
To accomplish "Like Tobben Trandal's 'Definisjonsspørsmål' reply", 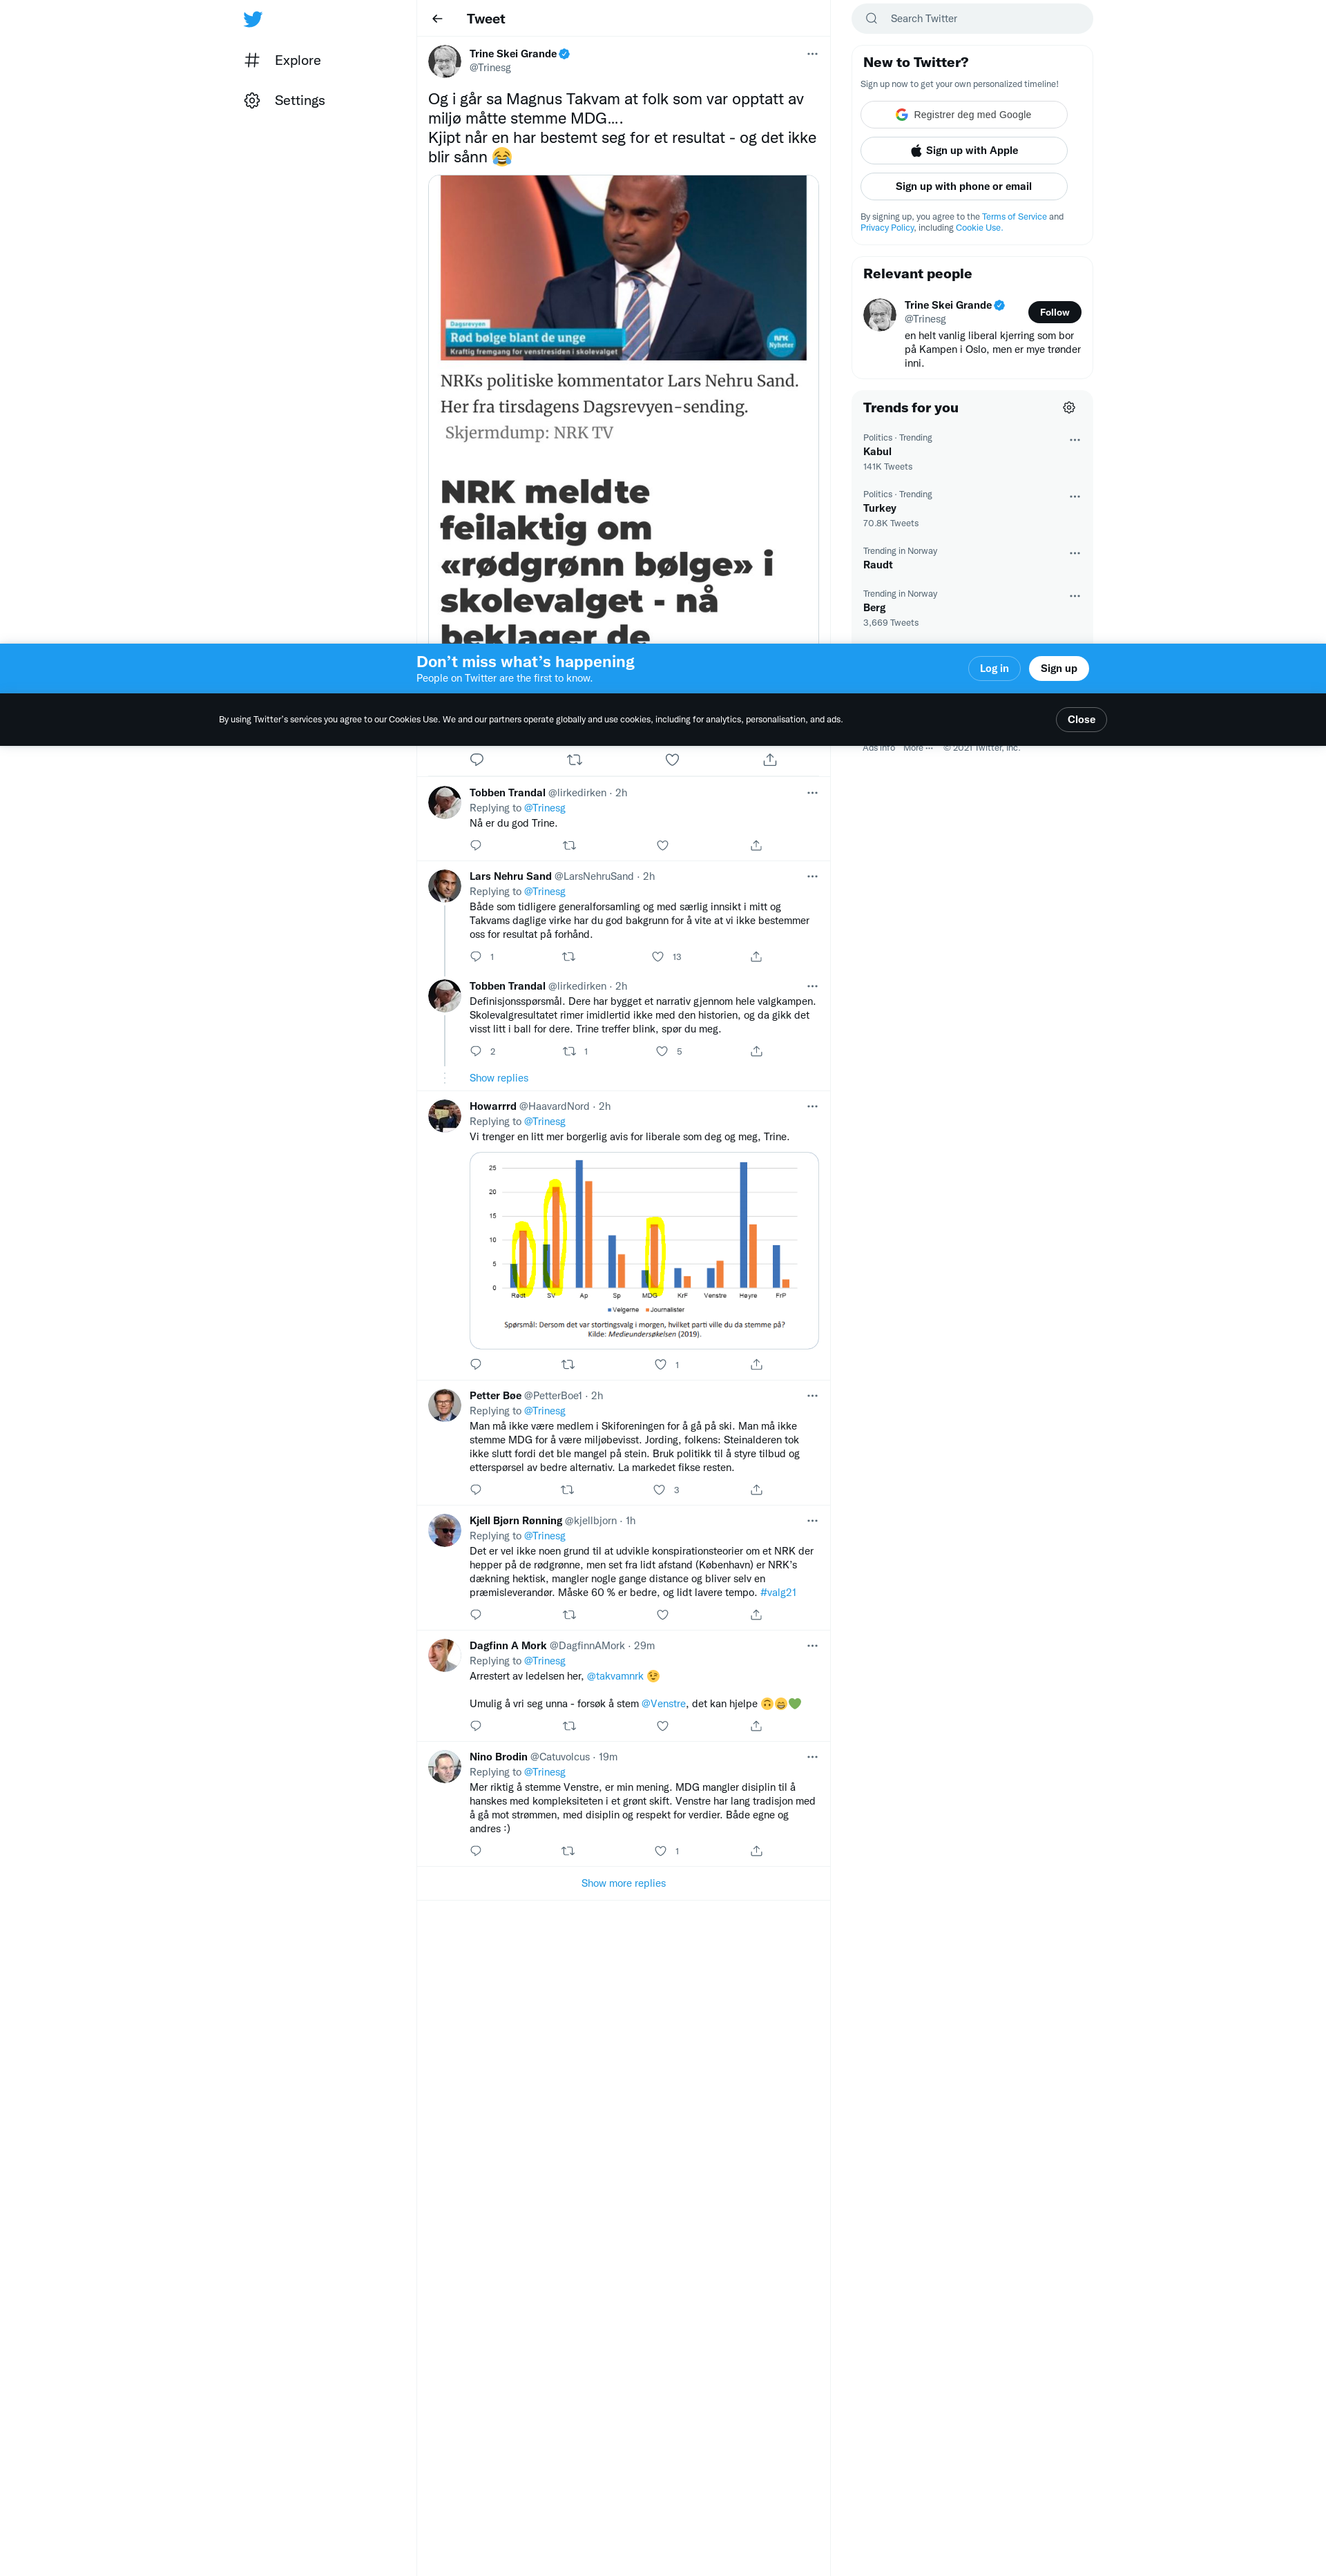I will tap(661, 1051).
